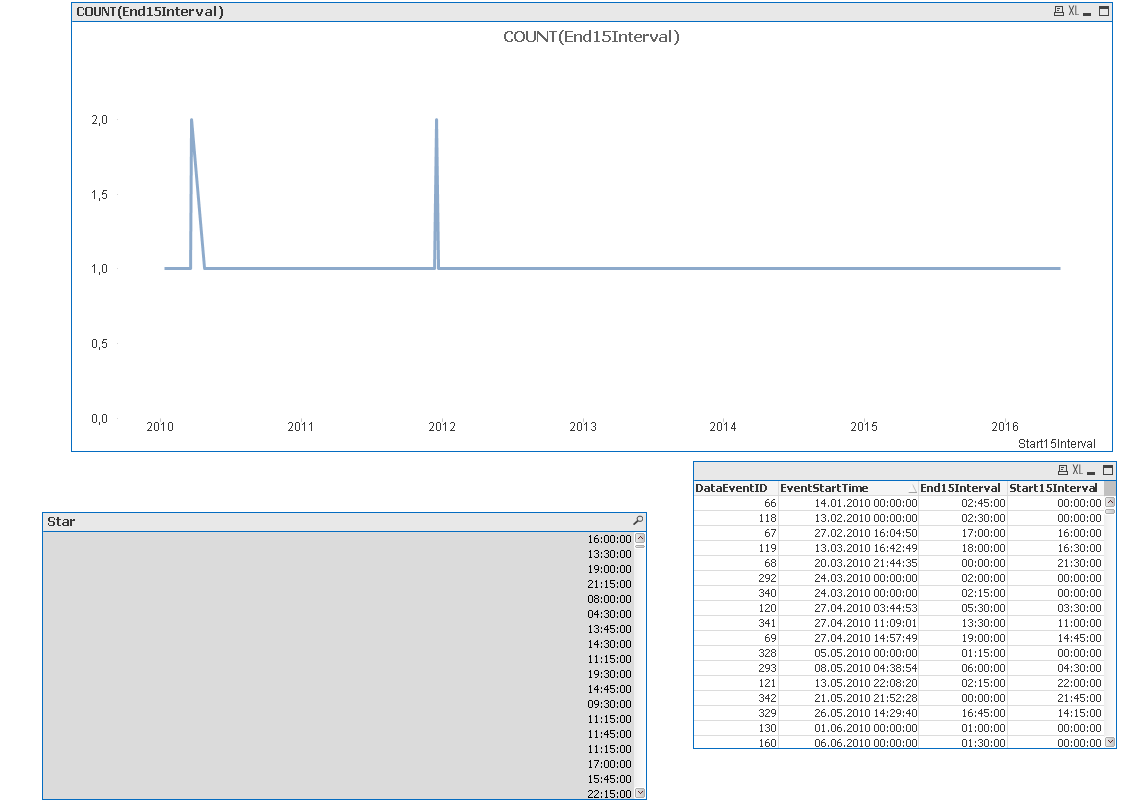Image resolution: width=1122 pixels, height=807 pixels.
Task: Click the Start15Interval axis label
Action: (1056, 444)
